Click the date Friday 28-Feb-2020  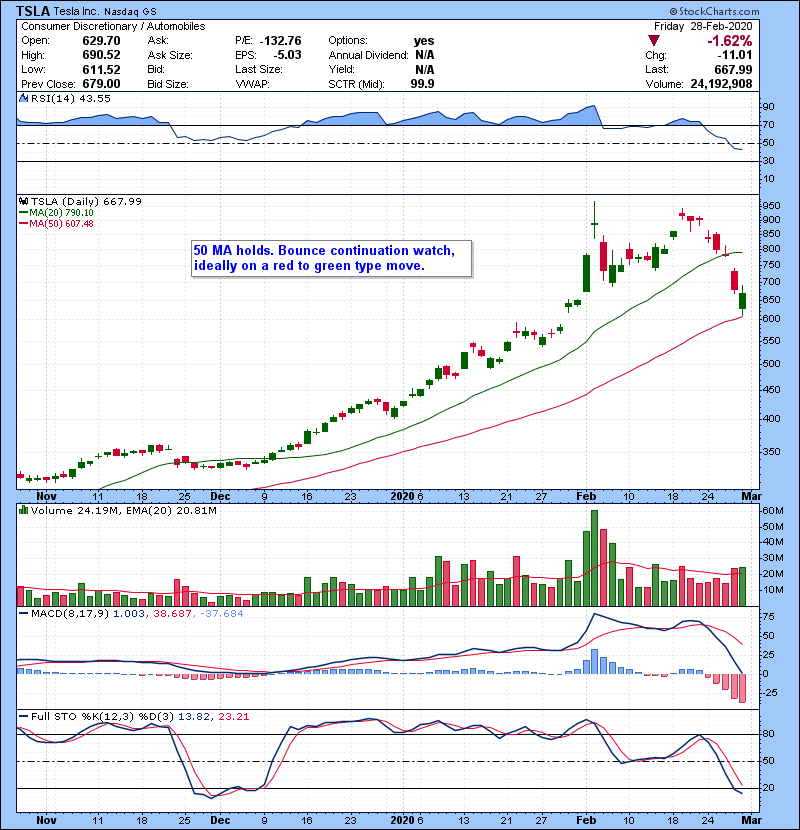click(703, 26)
